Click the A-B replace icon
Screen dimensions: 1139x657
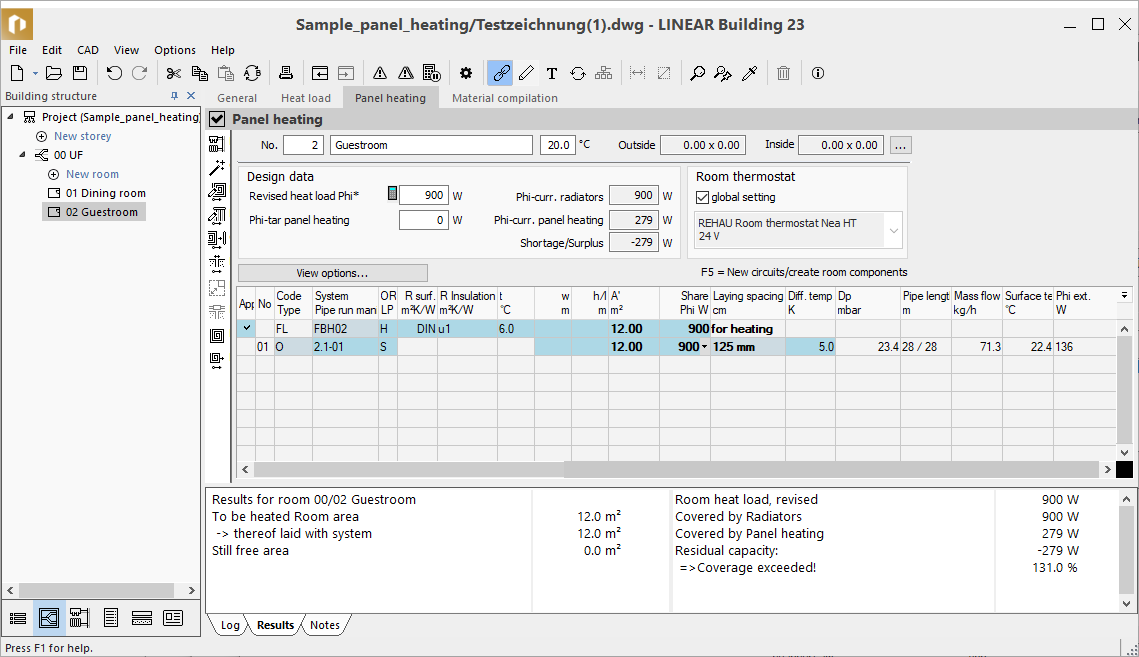point(252,73)
